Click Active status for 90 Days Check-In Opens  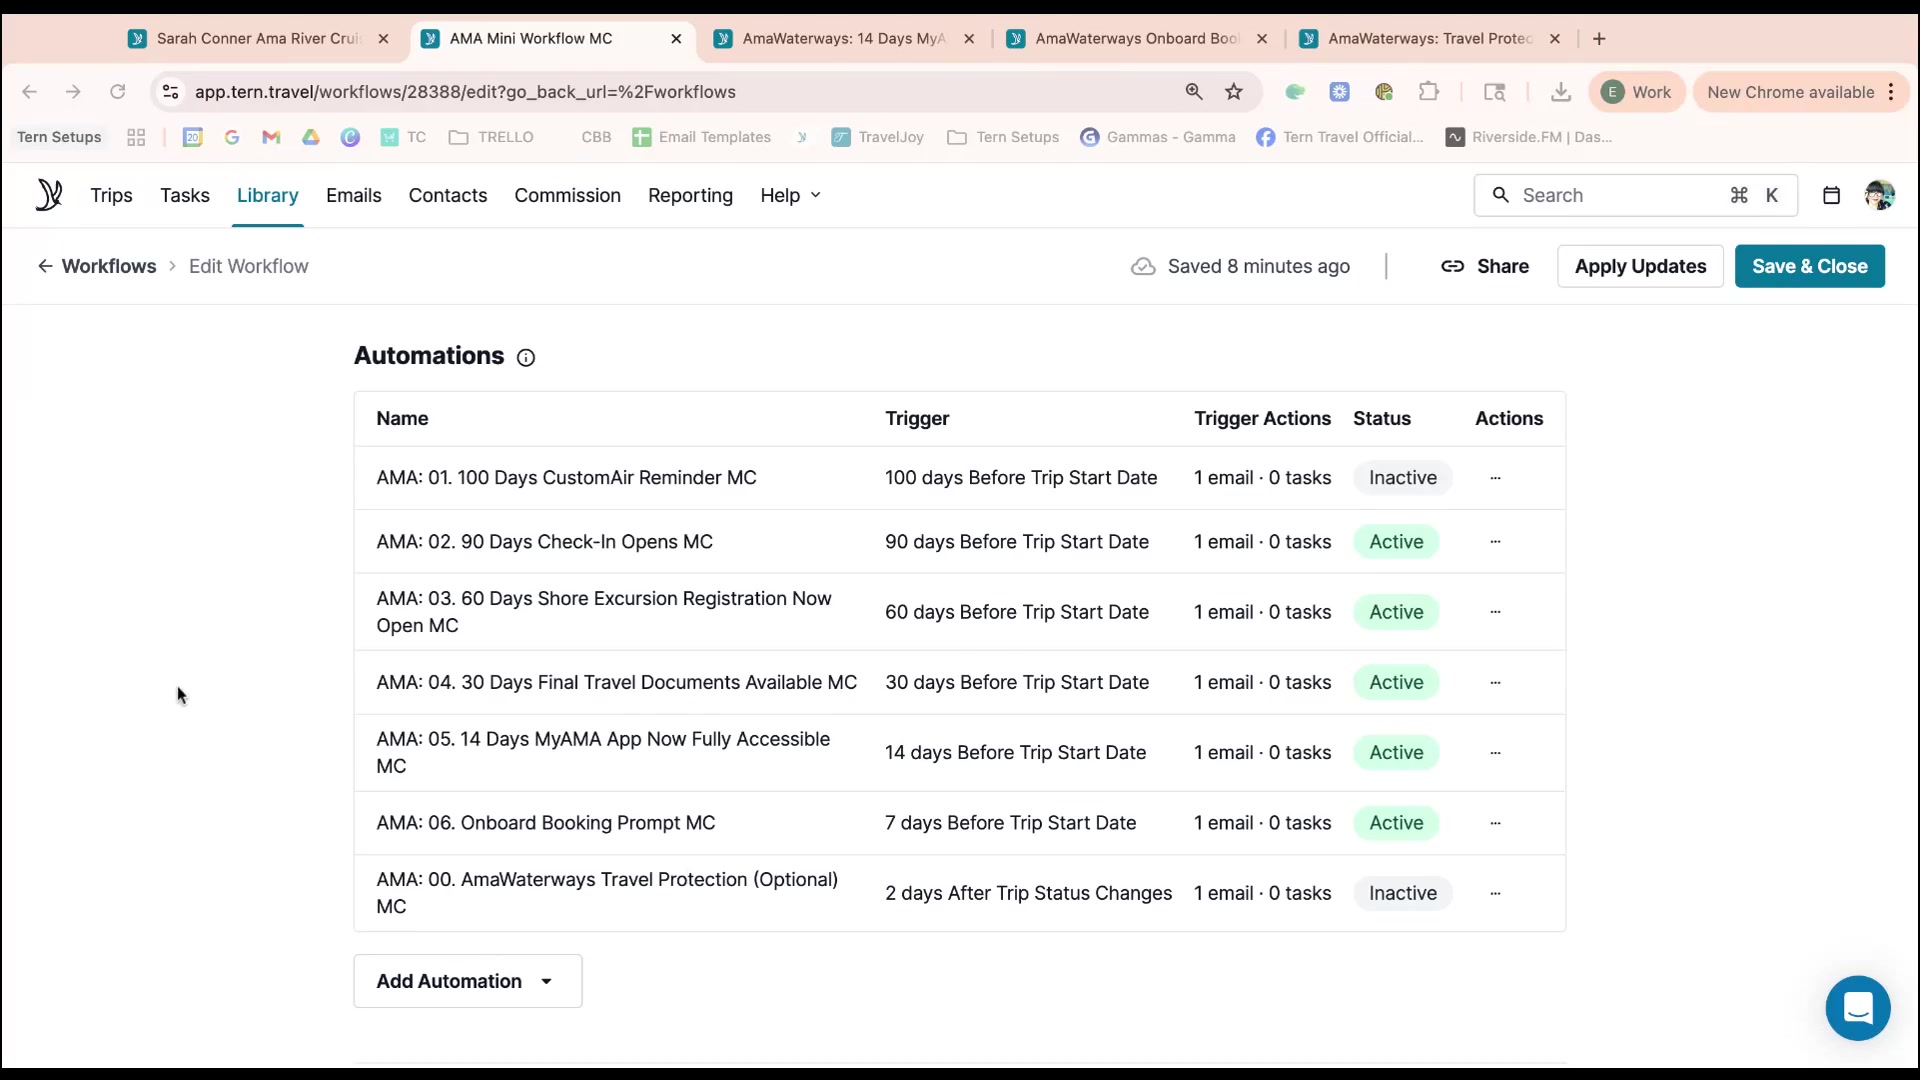coord(1396,542)
